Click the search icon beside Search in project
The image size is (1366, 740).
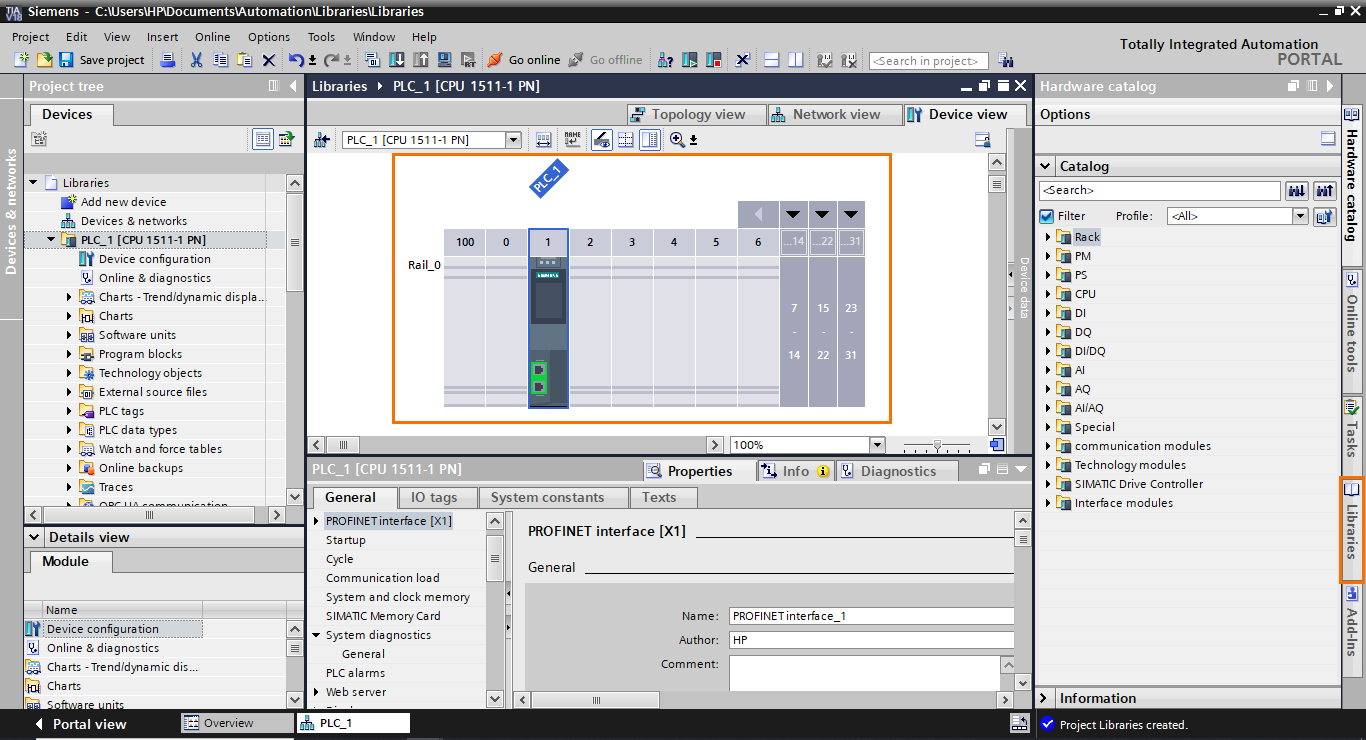click(x=1005, y=61)
